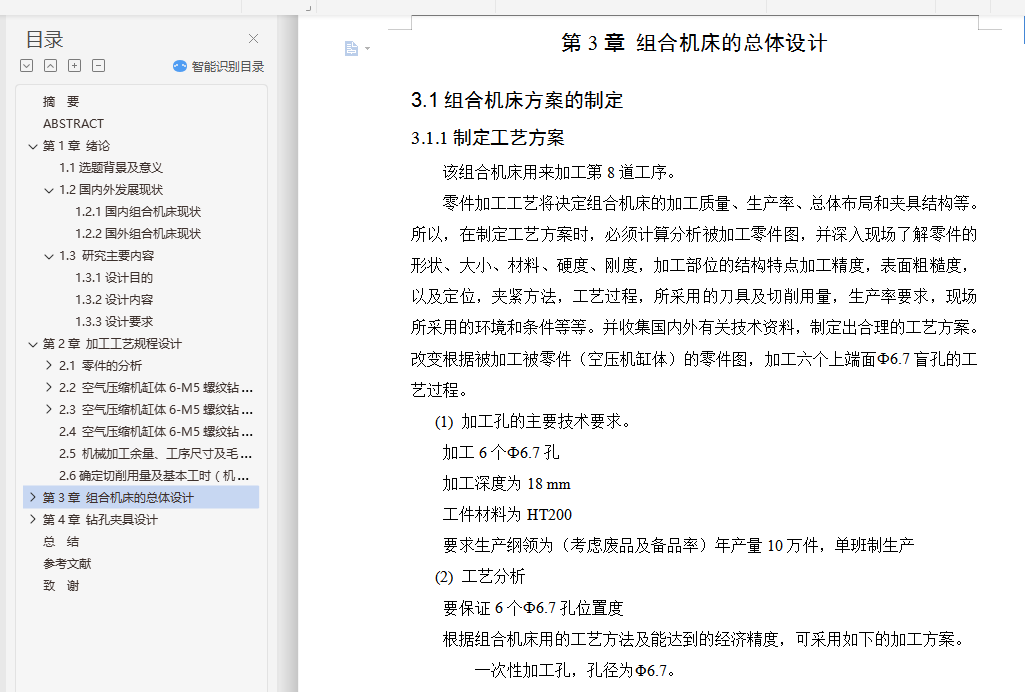The image size is (1025, 692).
Task: Click line (1) 加工孔的主要技术要求
Action: coord(533,421)
